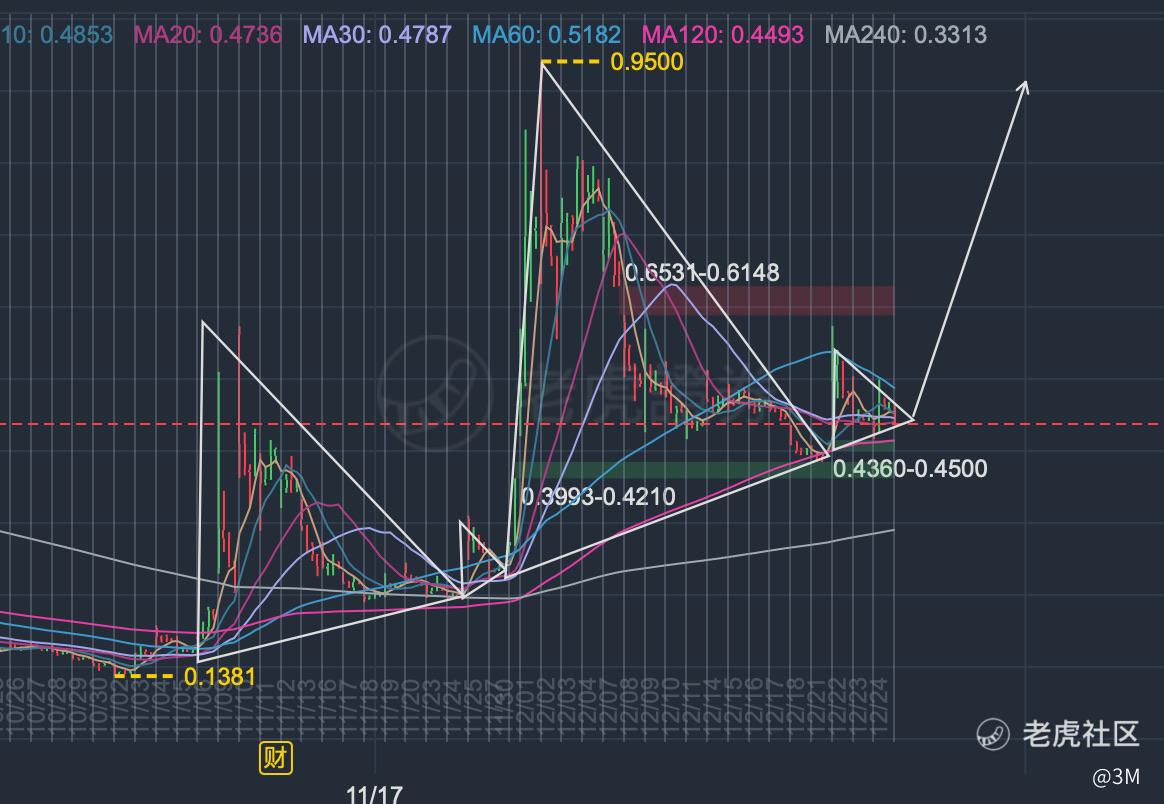Image resolution: width=1164 pixels, height=804 pixels.
Task: Click the yellow 财 earnings marker icon
Action: 275,758
